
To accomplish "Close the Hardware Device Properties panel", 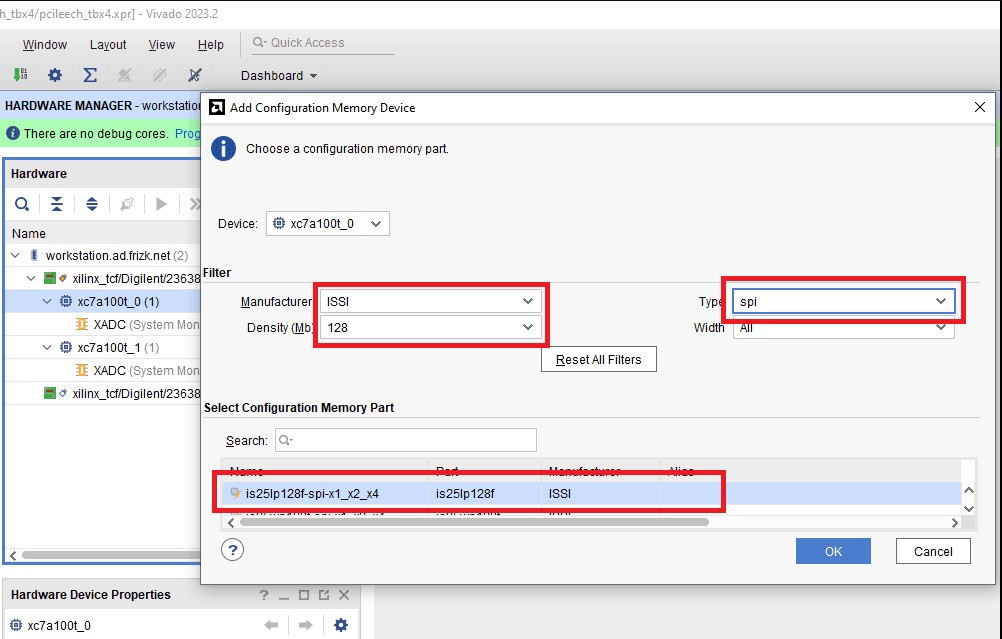I will (344, 595).
